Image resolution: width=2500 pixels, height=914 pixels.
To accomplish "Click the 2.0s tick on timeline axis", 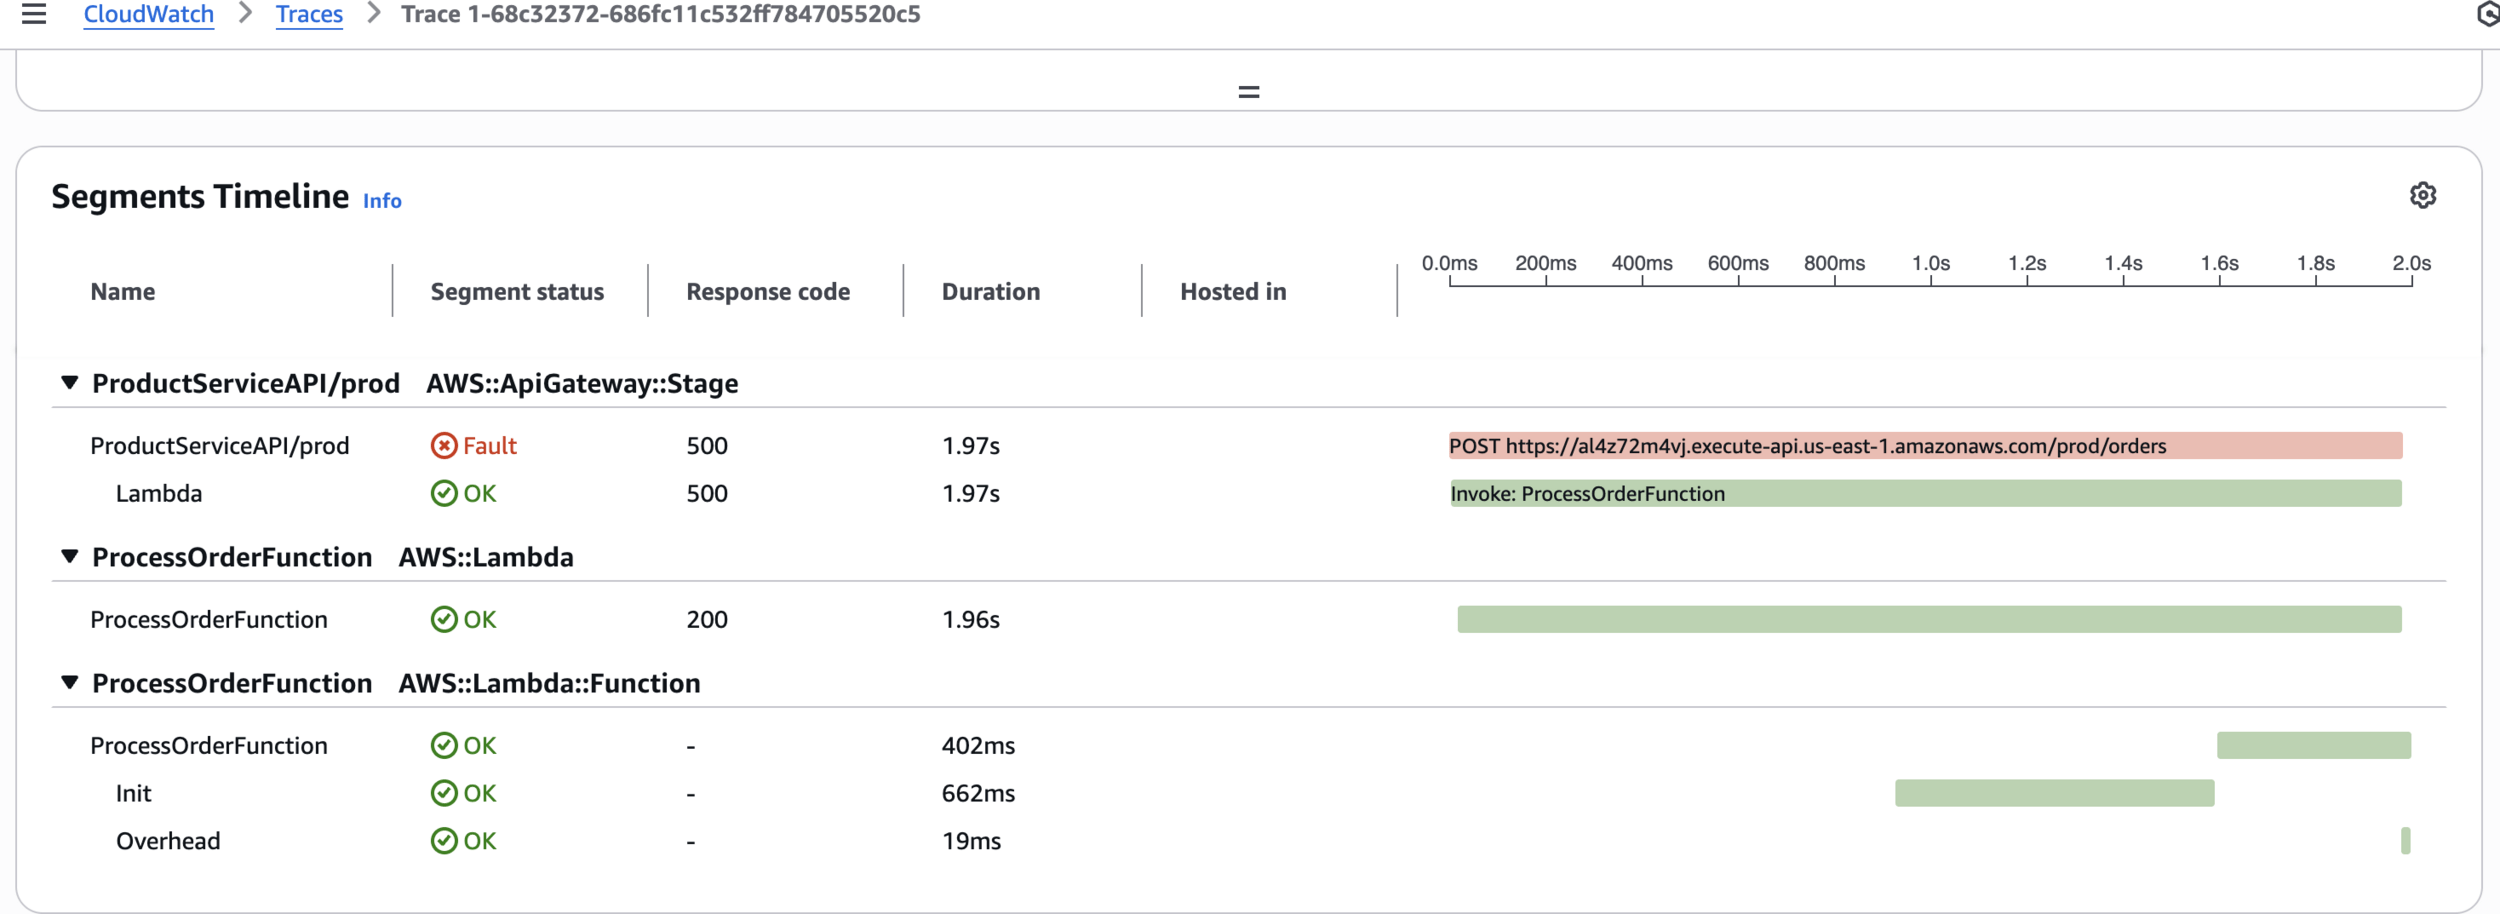I will (x=2411, y=263).
